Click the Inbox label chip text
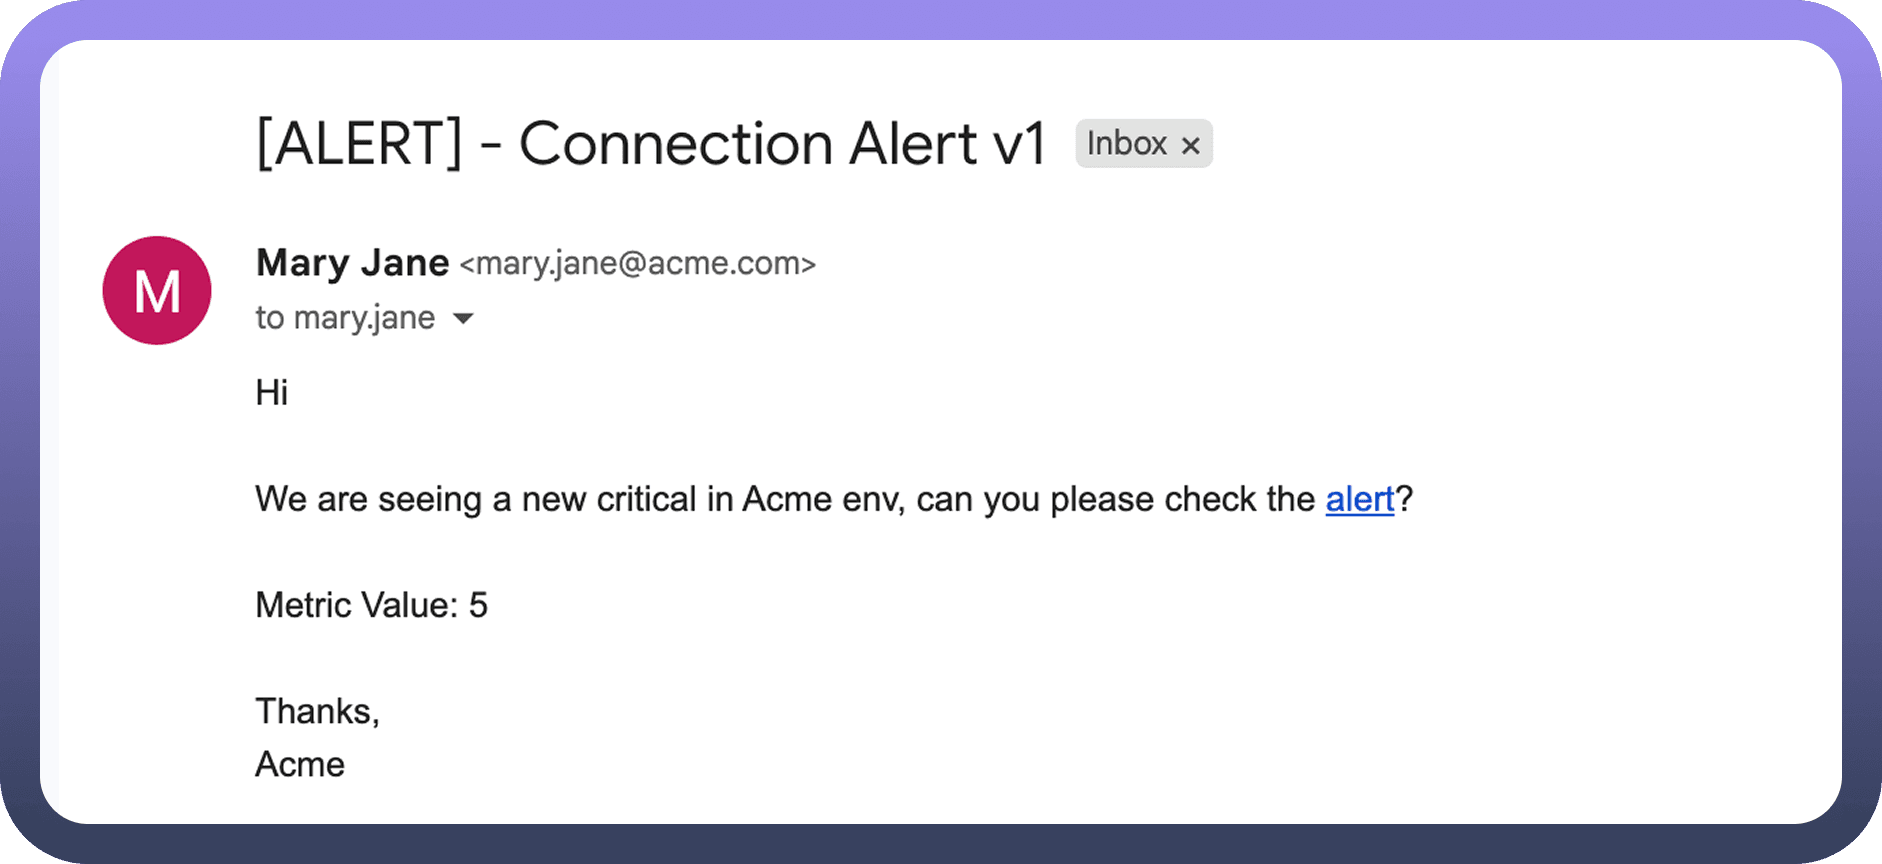This screenshot has height=864, width=1882. [1126, 144]
